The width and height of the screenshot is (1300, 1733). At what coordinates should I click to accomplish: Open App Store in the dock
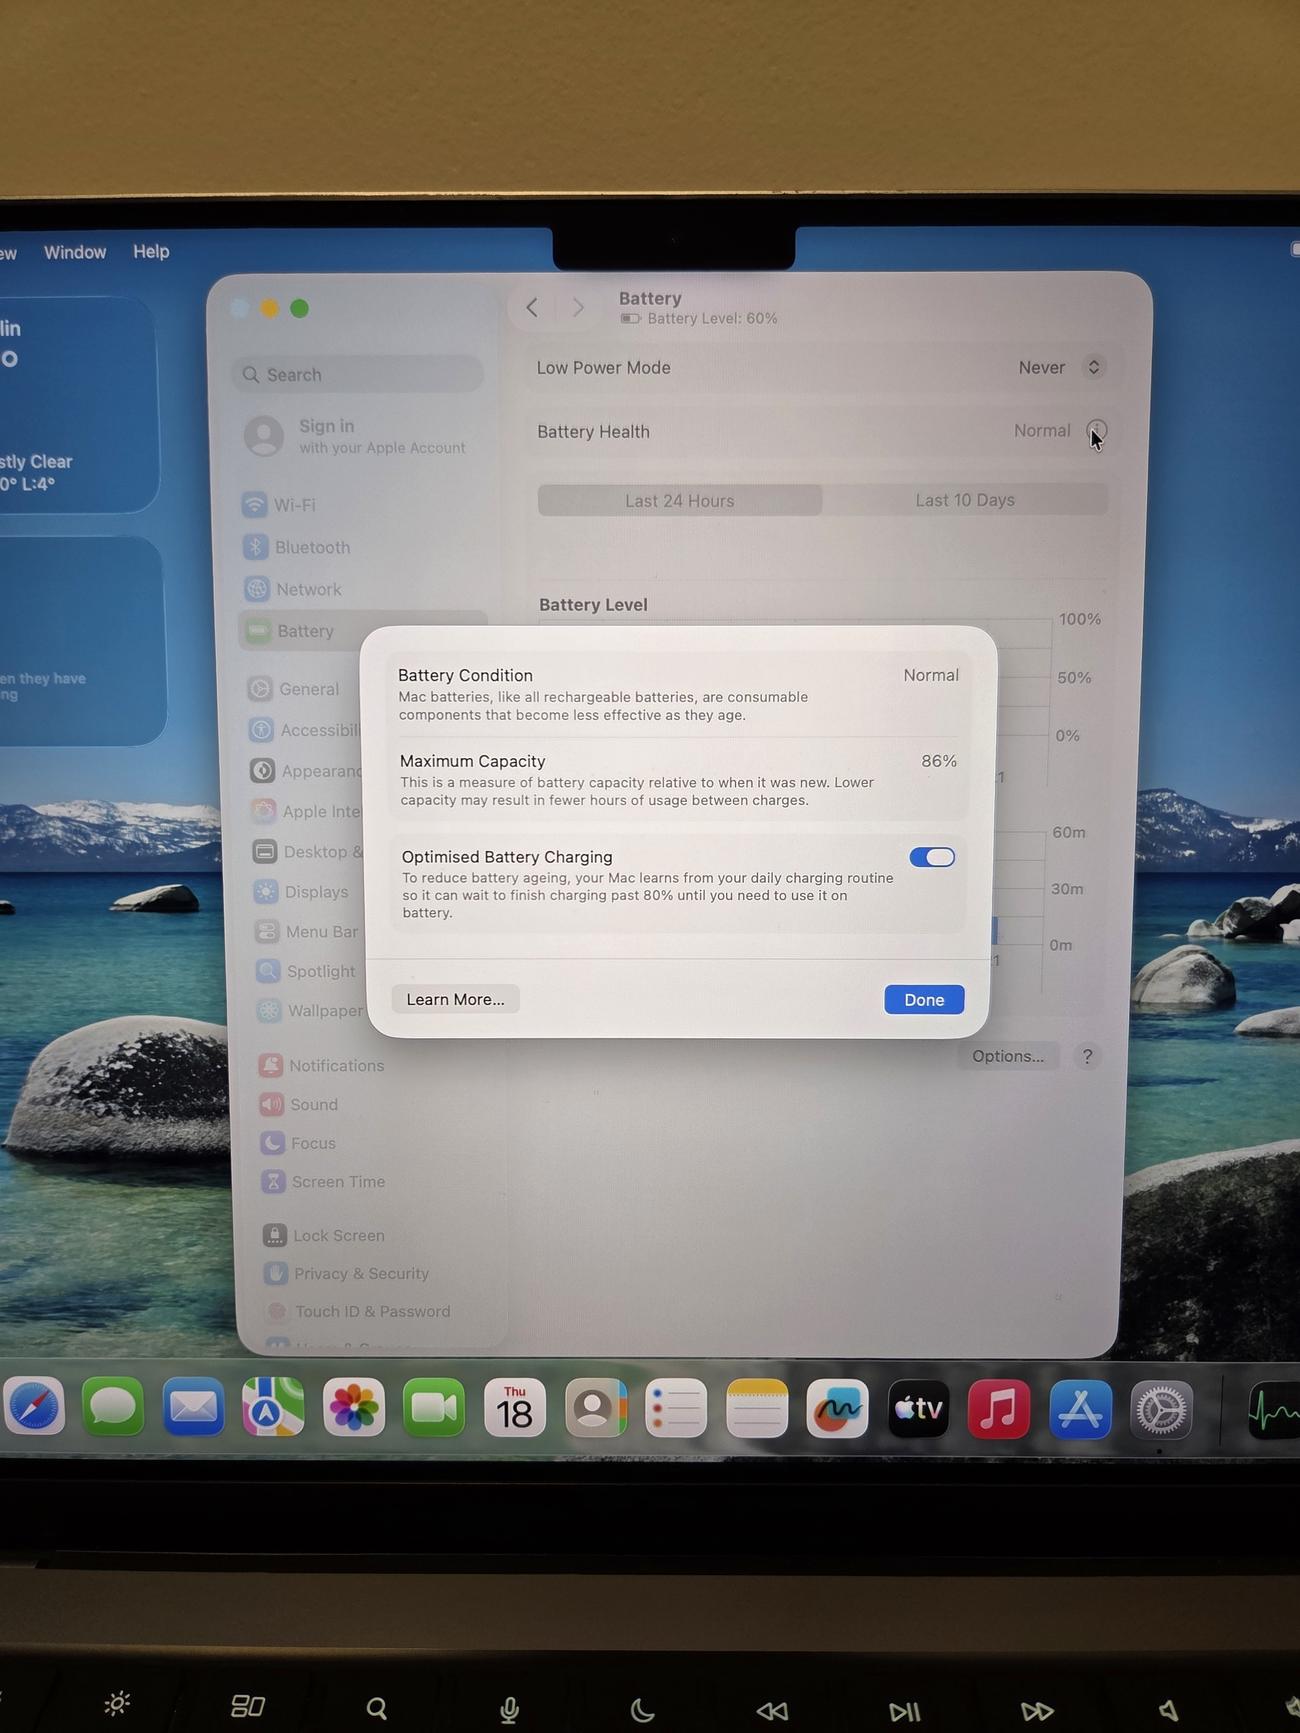coord(1079,1408)
